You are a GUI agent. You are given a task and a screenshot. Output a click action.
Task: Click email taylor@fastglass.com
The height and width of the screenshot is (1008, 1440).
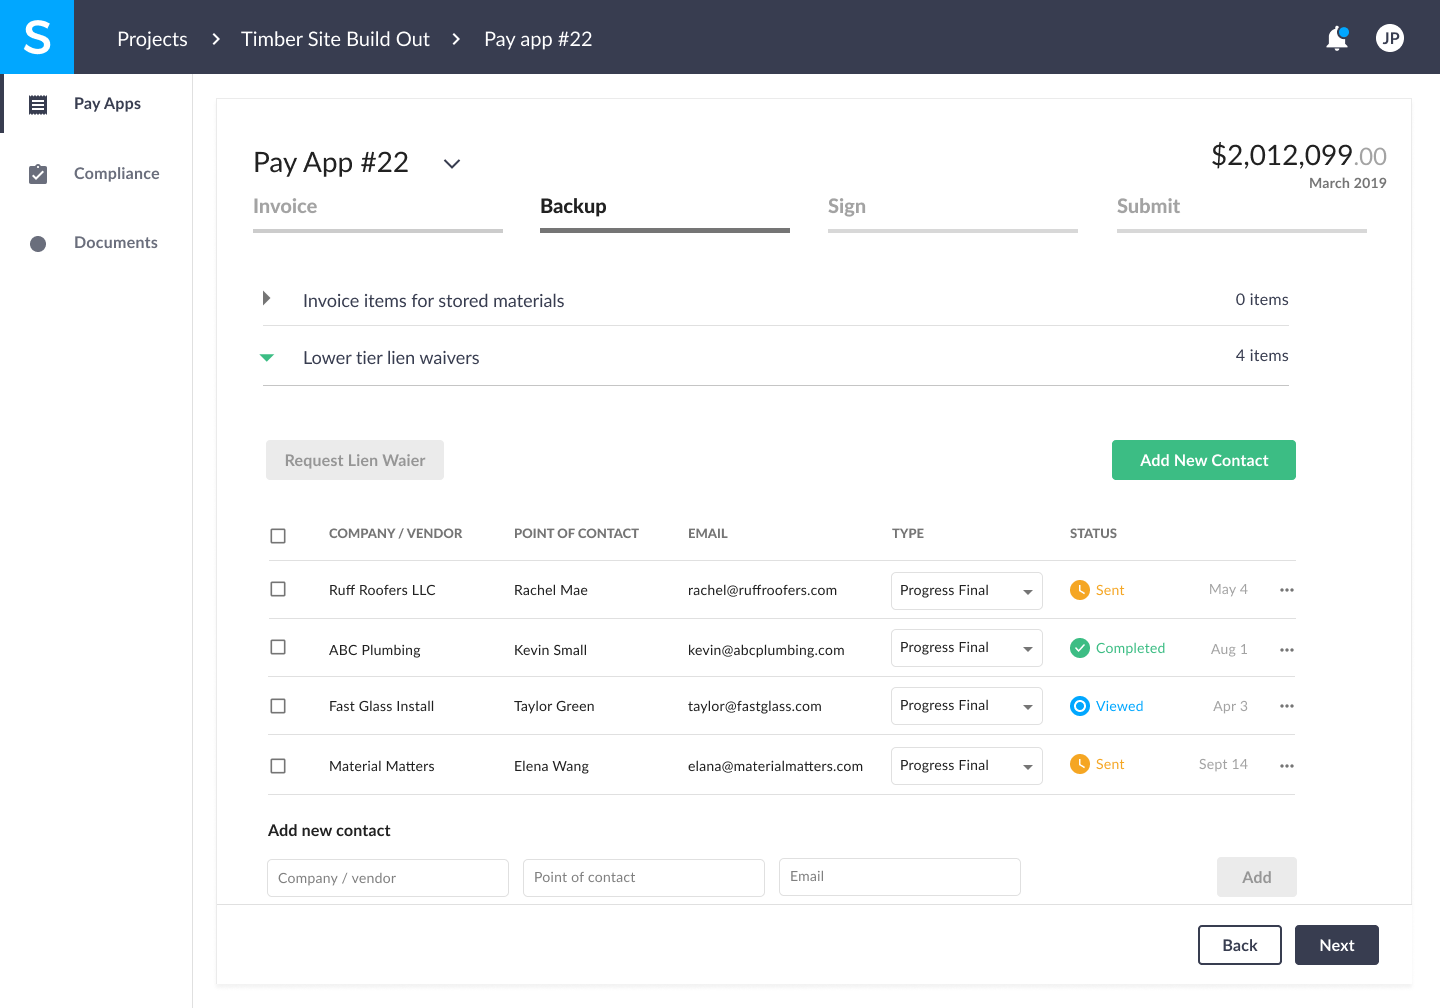[x=755, y=706]
